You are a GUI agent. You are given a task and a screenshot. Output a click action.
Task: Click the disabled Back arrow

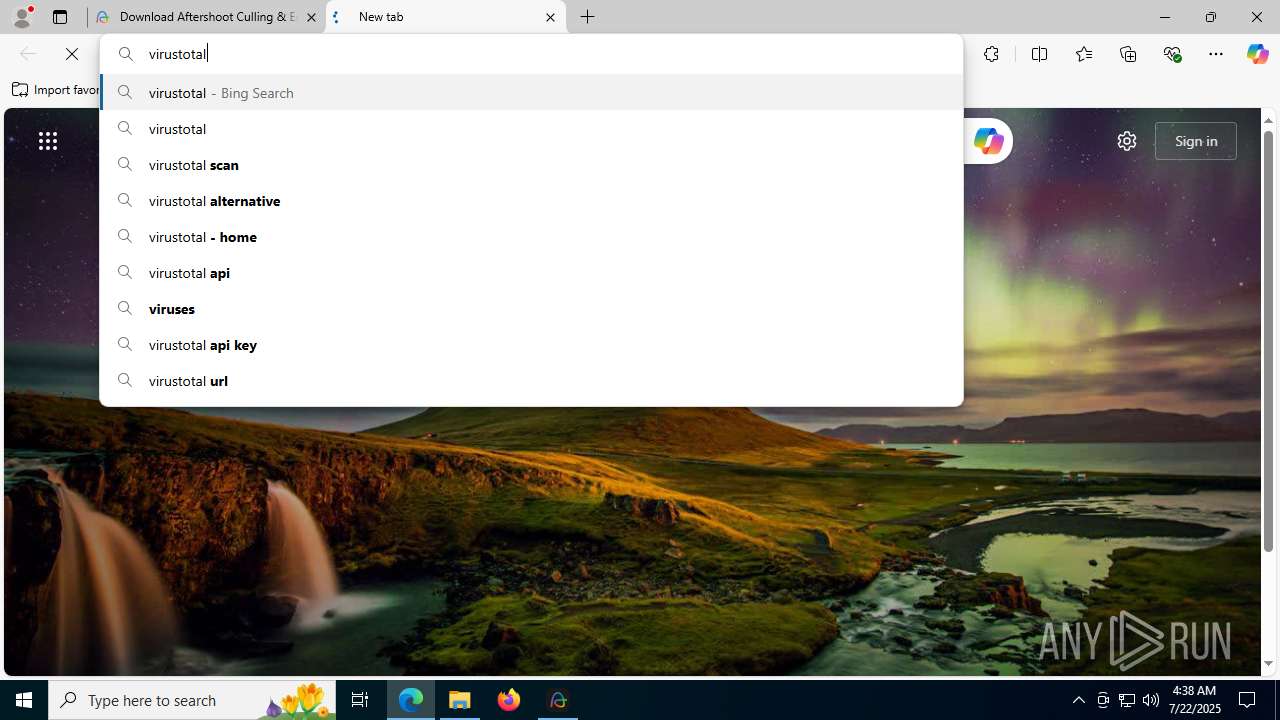pyautogui.click(x=27, y=54)
